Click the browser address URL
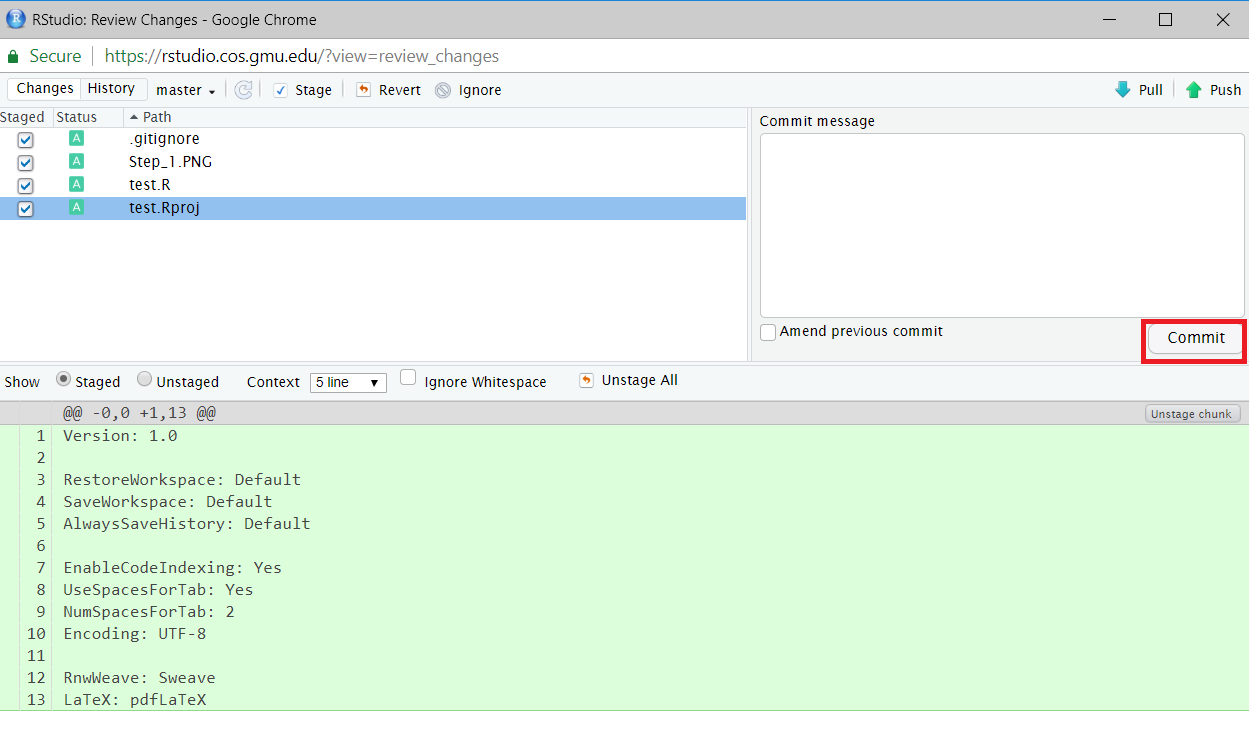Image resolution: width=1251 pixels, height=750 pixels. coord(302,56)
